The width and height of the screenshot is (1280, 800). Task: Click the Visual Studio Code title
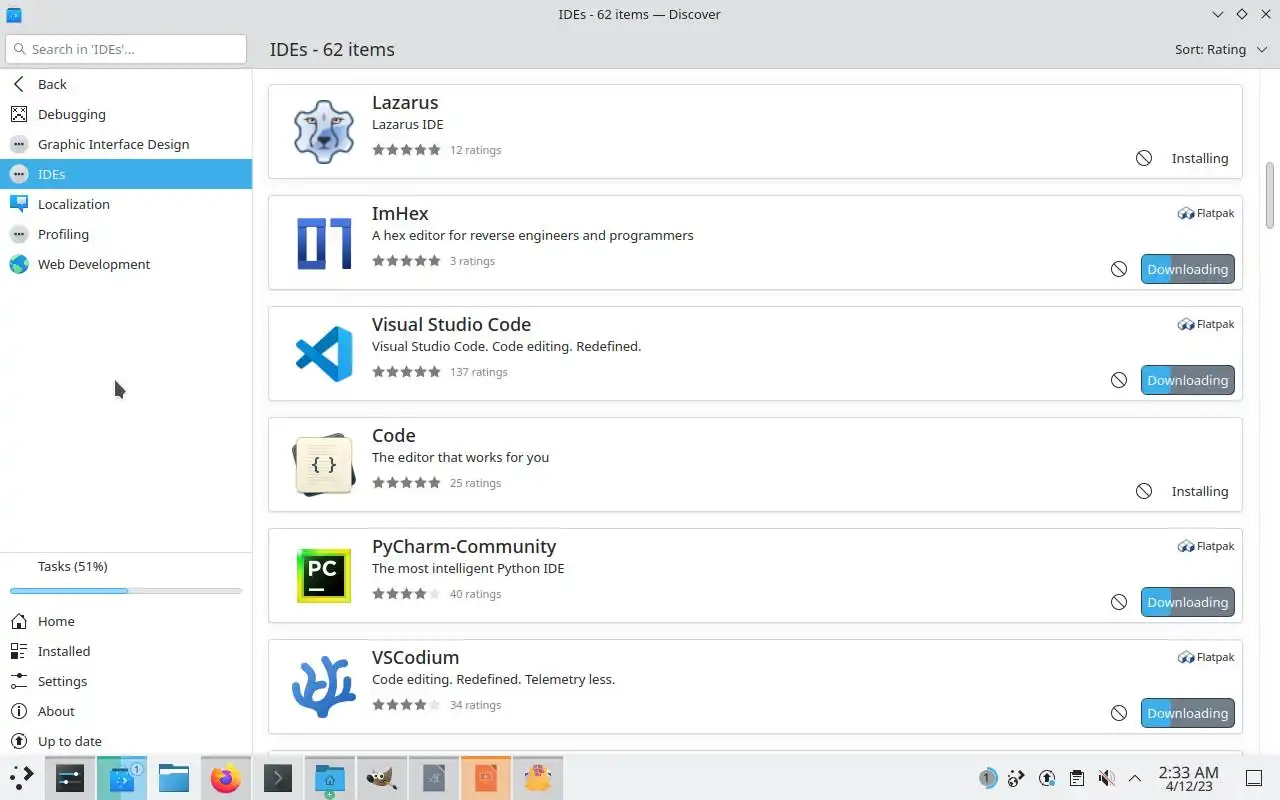tap(451, 324)
